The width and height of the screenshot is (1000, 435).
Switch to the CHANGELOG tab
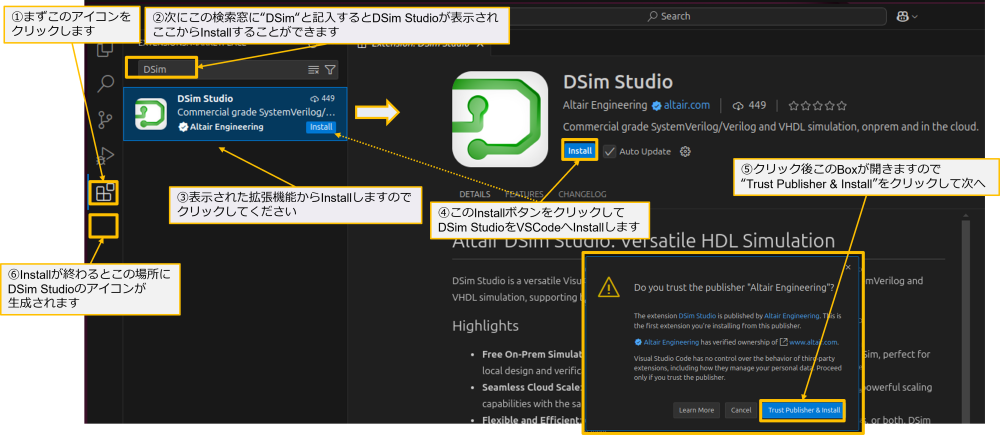point(582,194)
